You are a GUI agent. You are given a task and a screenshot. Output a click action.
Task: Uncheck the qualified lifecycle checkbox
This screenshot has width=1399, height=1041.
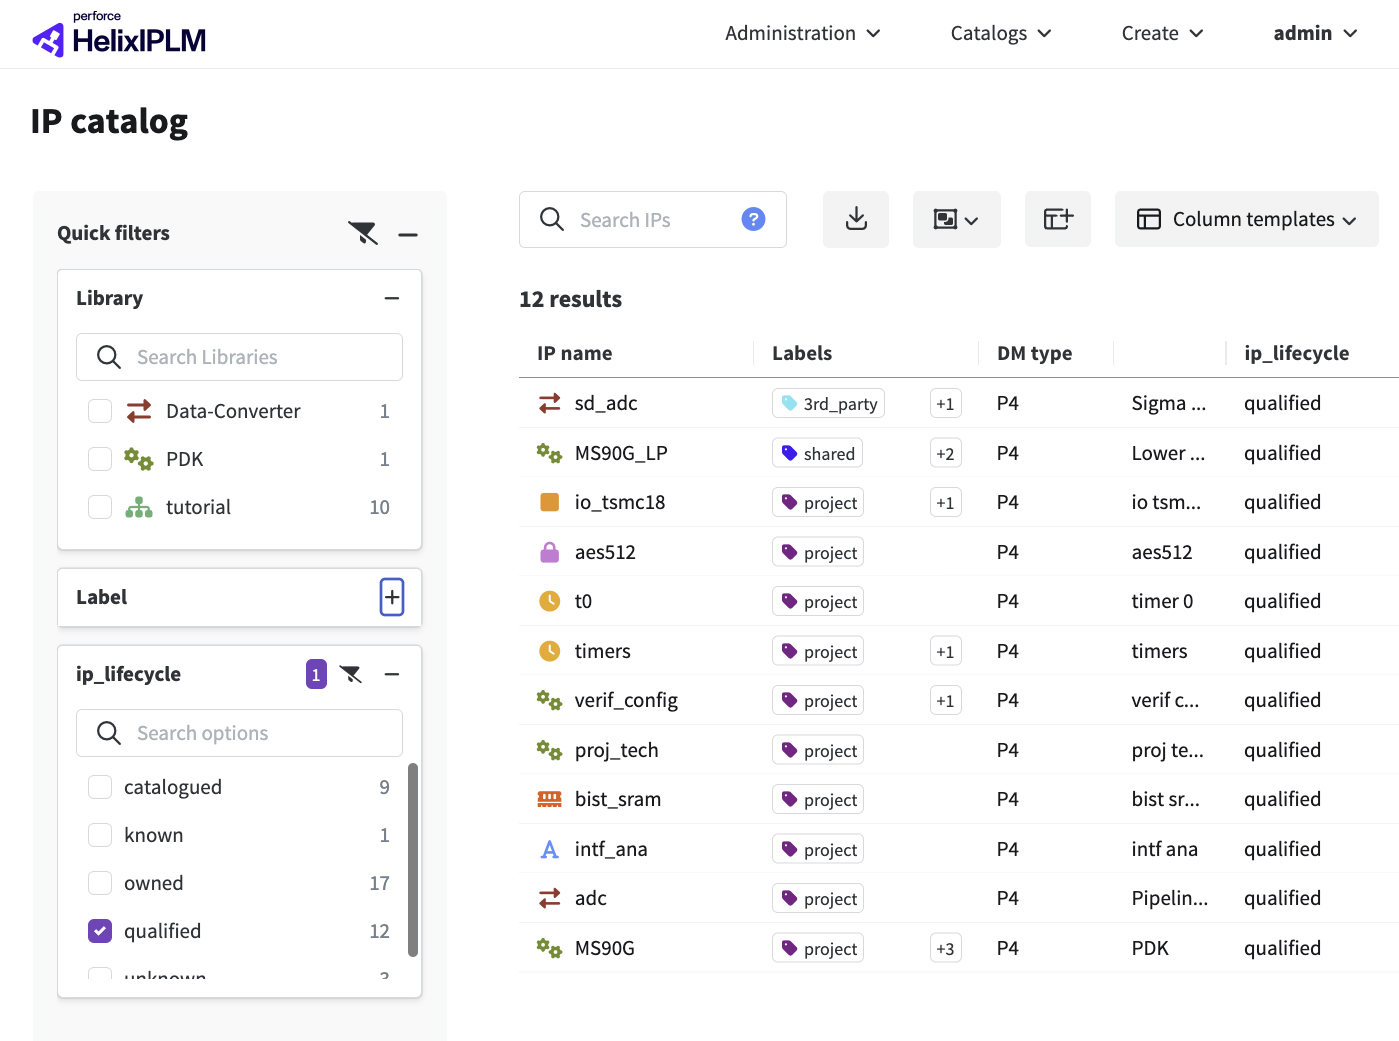[x=100, y=931]
